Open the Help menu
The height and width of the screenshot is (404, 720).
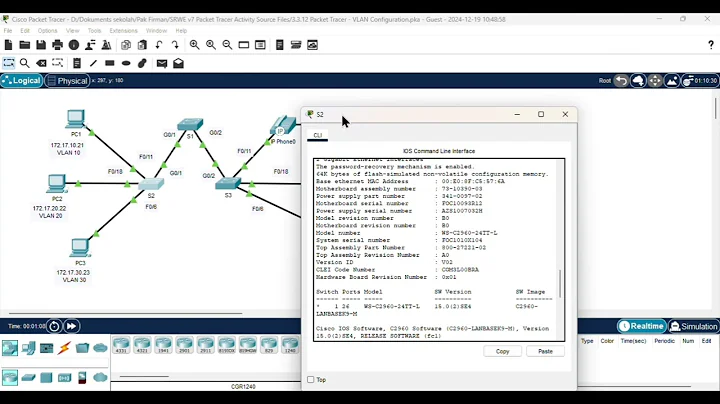[x=181, y=31]
